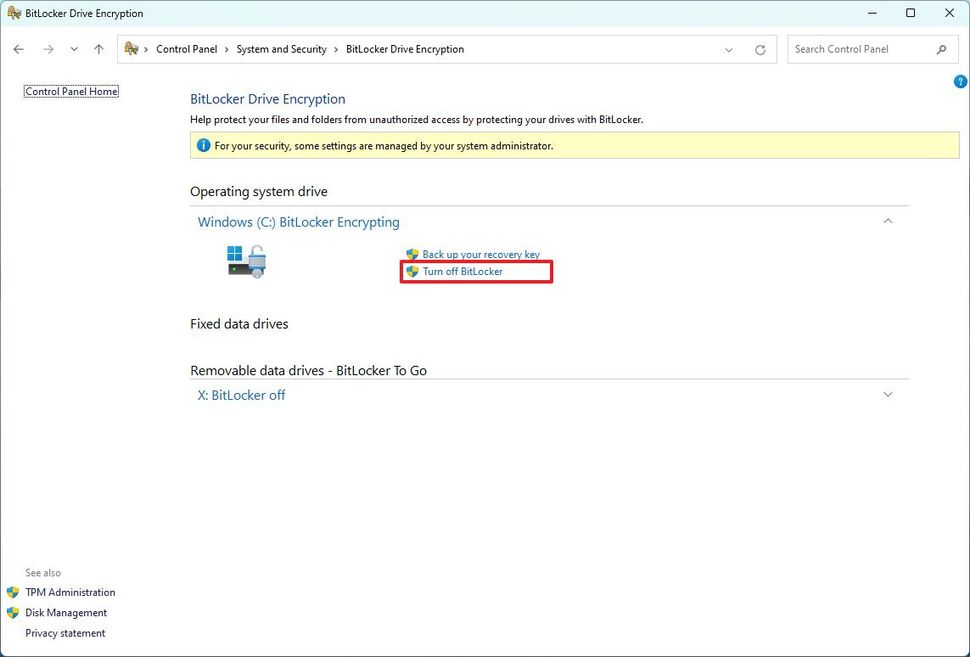The image size is (970, 657).
Task: Collapse the Windows (C:) drive section
Action: (888, 221)
